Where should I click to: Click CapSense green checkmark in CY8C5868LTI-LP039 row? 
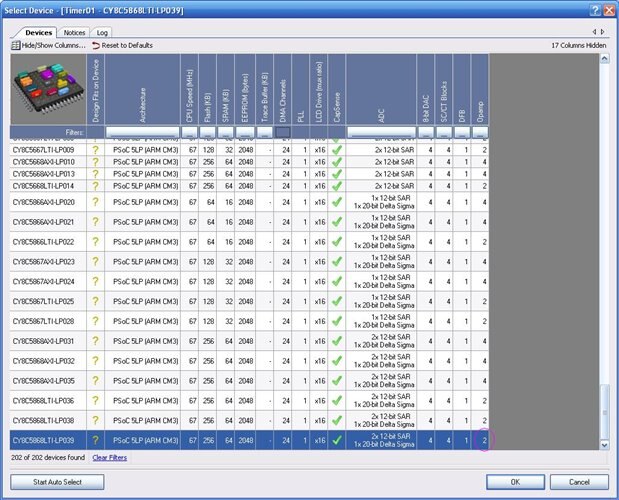pos(337,439)
